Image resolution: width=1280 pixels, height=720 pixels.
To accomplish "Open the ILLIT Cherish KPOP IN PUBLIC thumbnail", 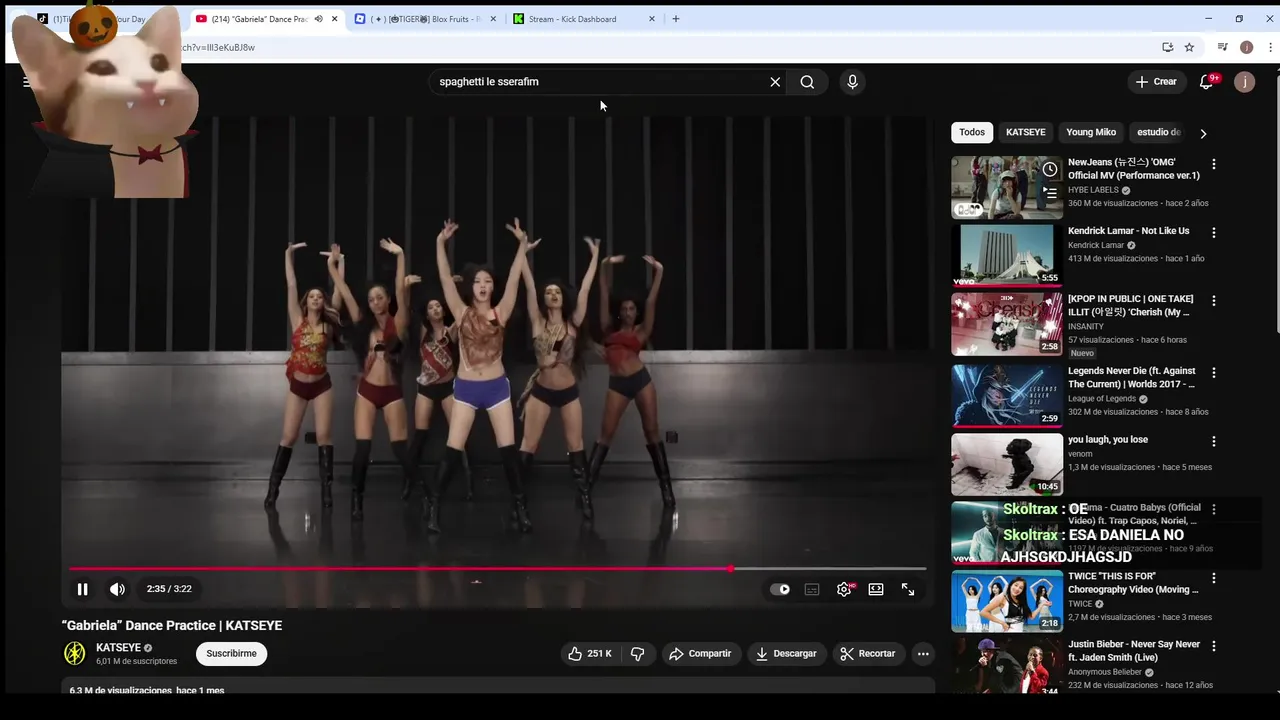I will pyautogui.click(x=1007, y=324).
